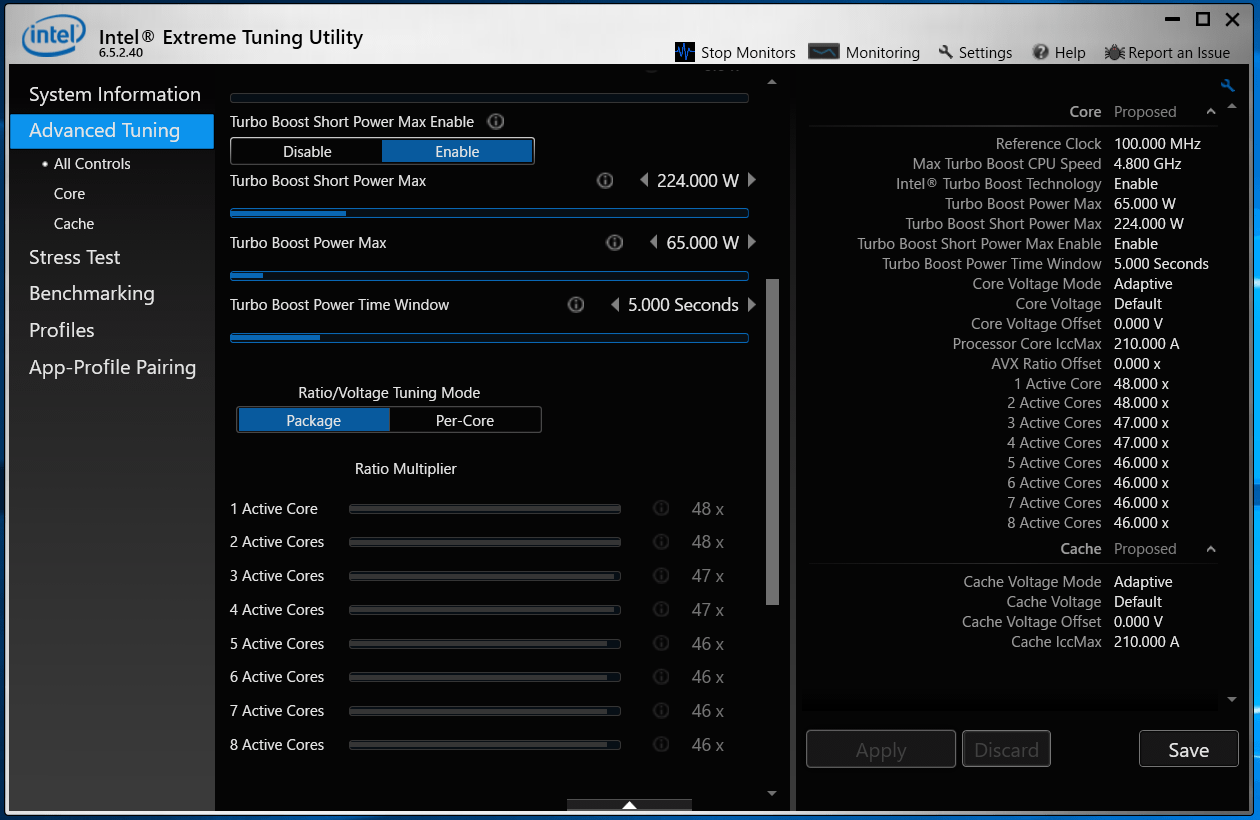Click the Apply button
This screenshot has width=1260, height=820.
tap(881, 750)
